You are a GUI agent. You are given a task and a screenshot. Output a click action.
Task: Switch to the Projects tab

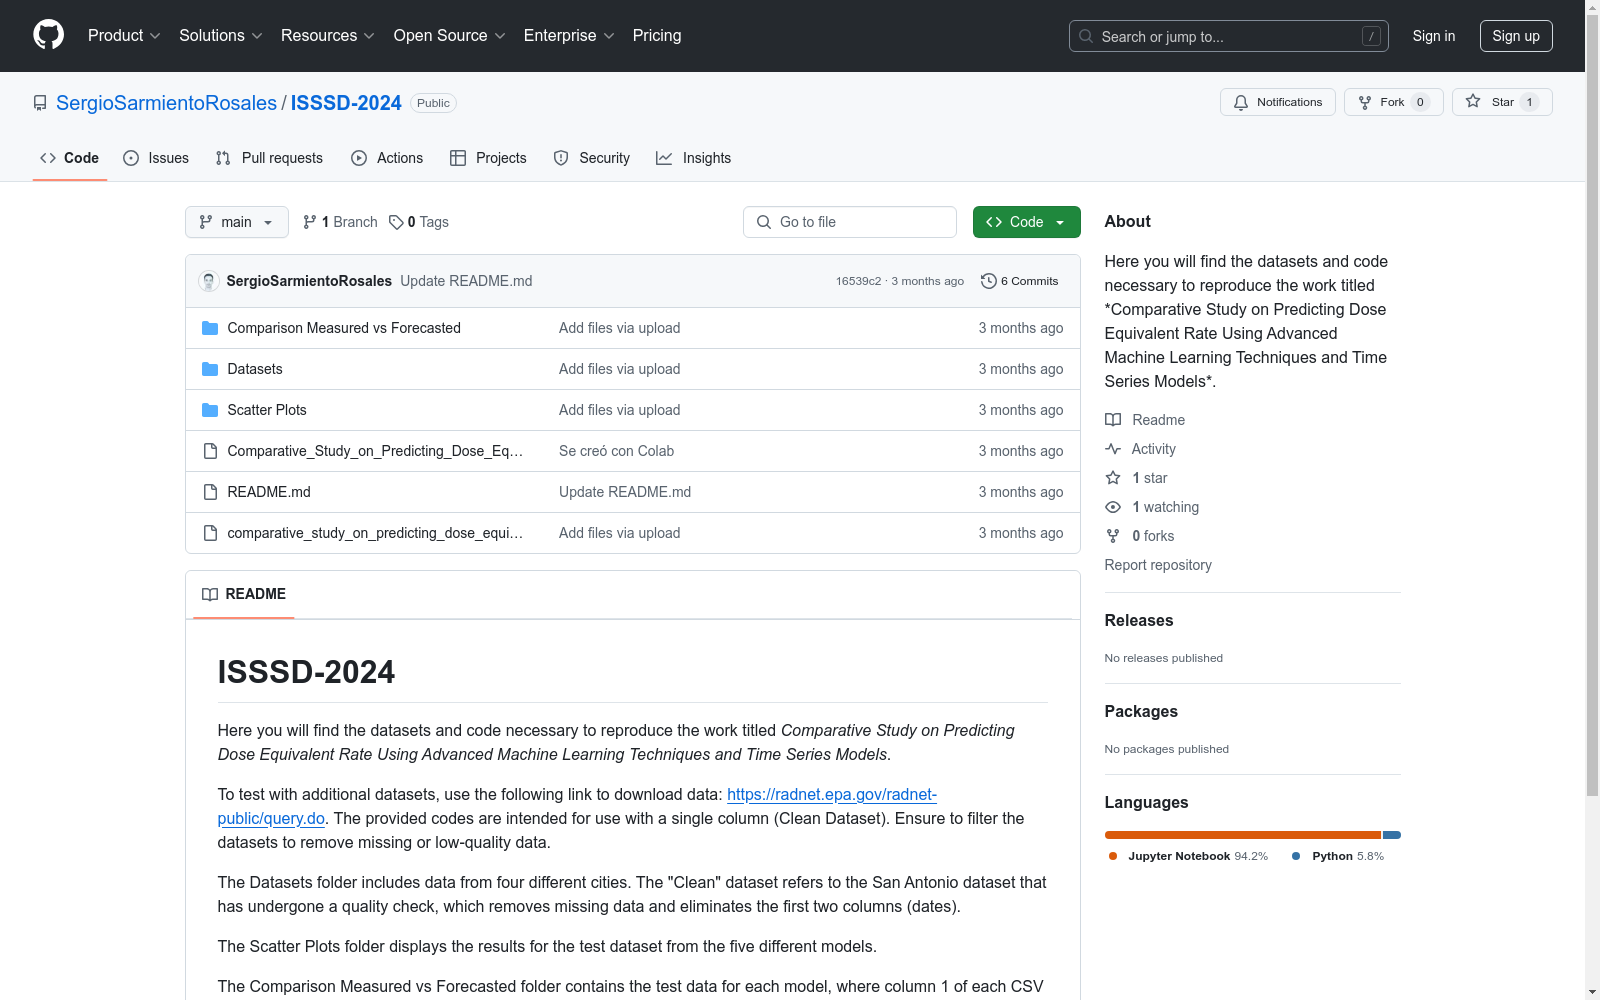(488, 158)
